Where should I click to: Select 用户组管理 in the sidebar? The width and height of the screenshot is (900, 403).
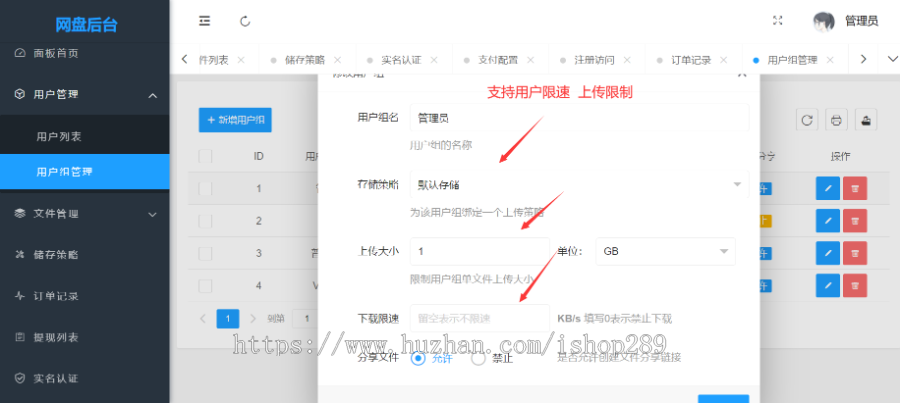(84, 172)
